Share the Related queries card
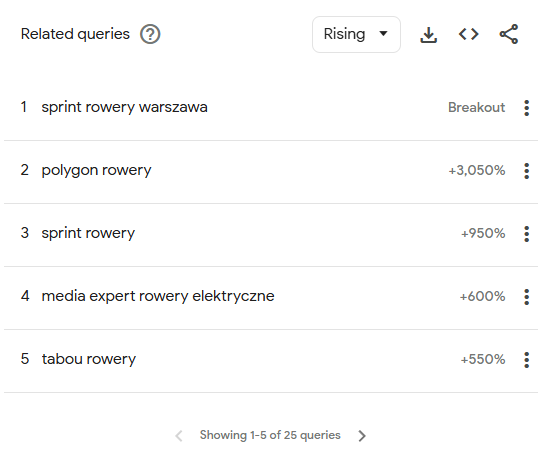 click(x=509, y=34)
